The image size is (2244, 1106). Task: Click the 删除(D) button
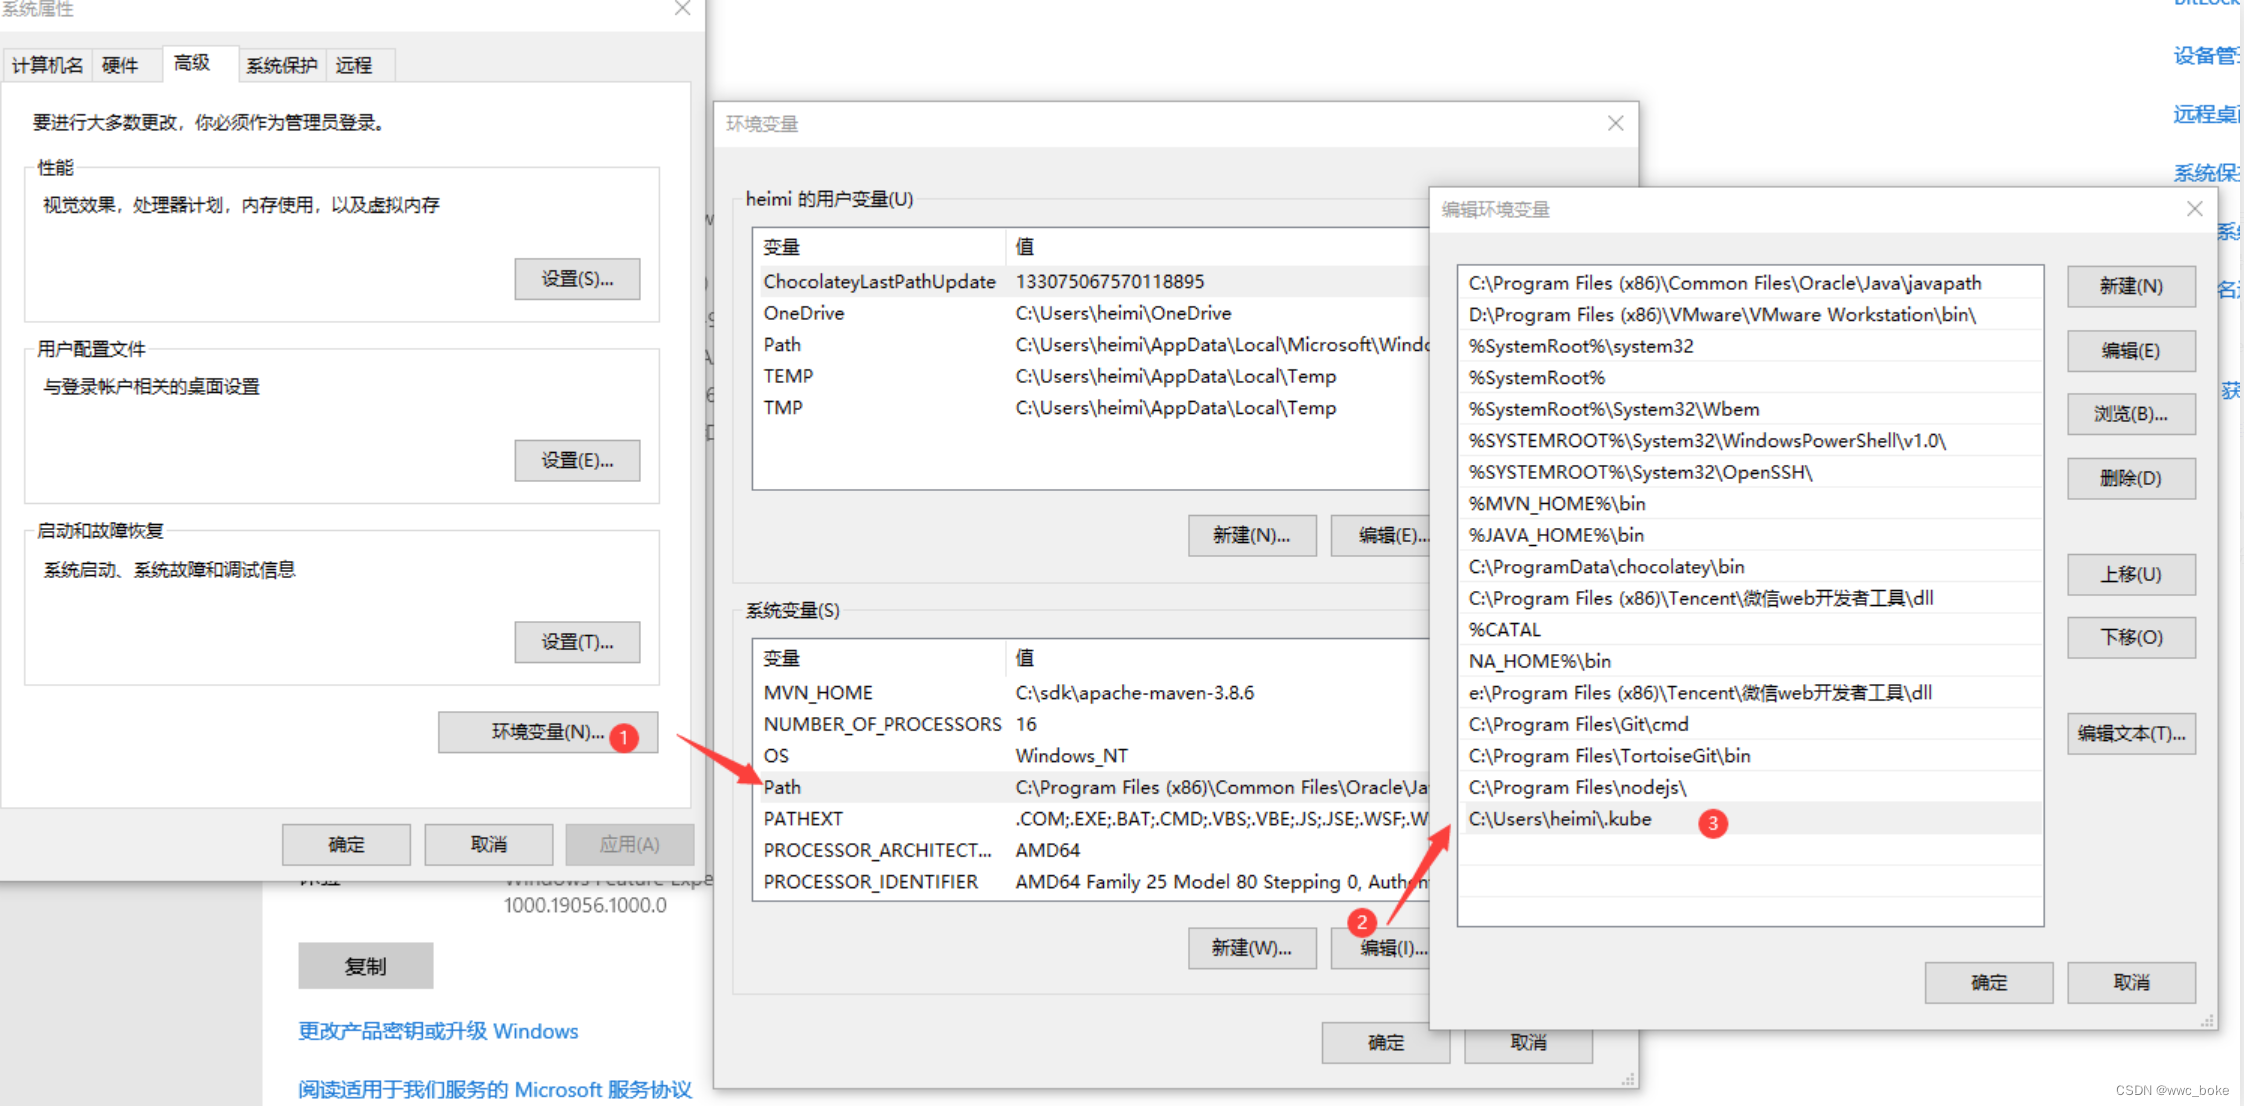(2131, 478)
